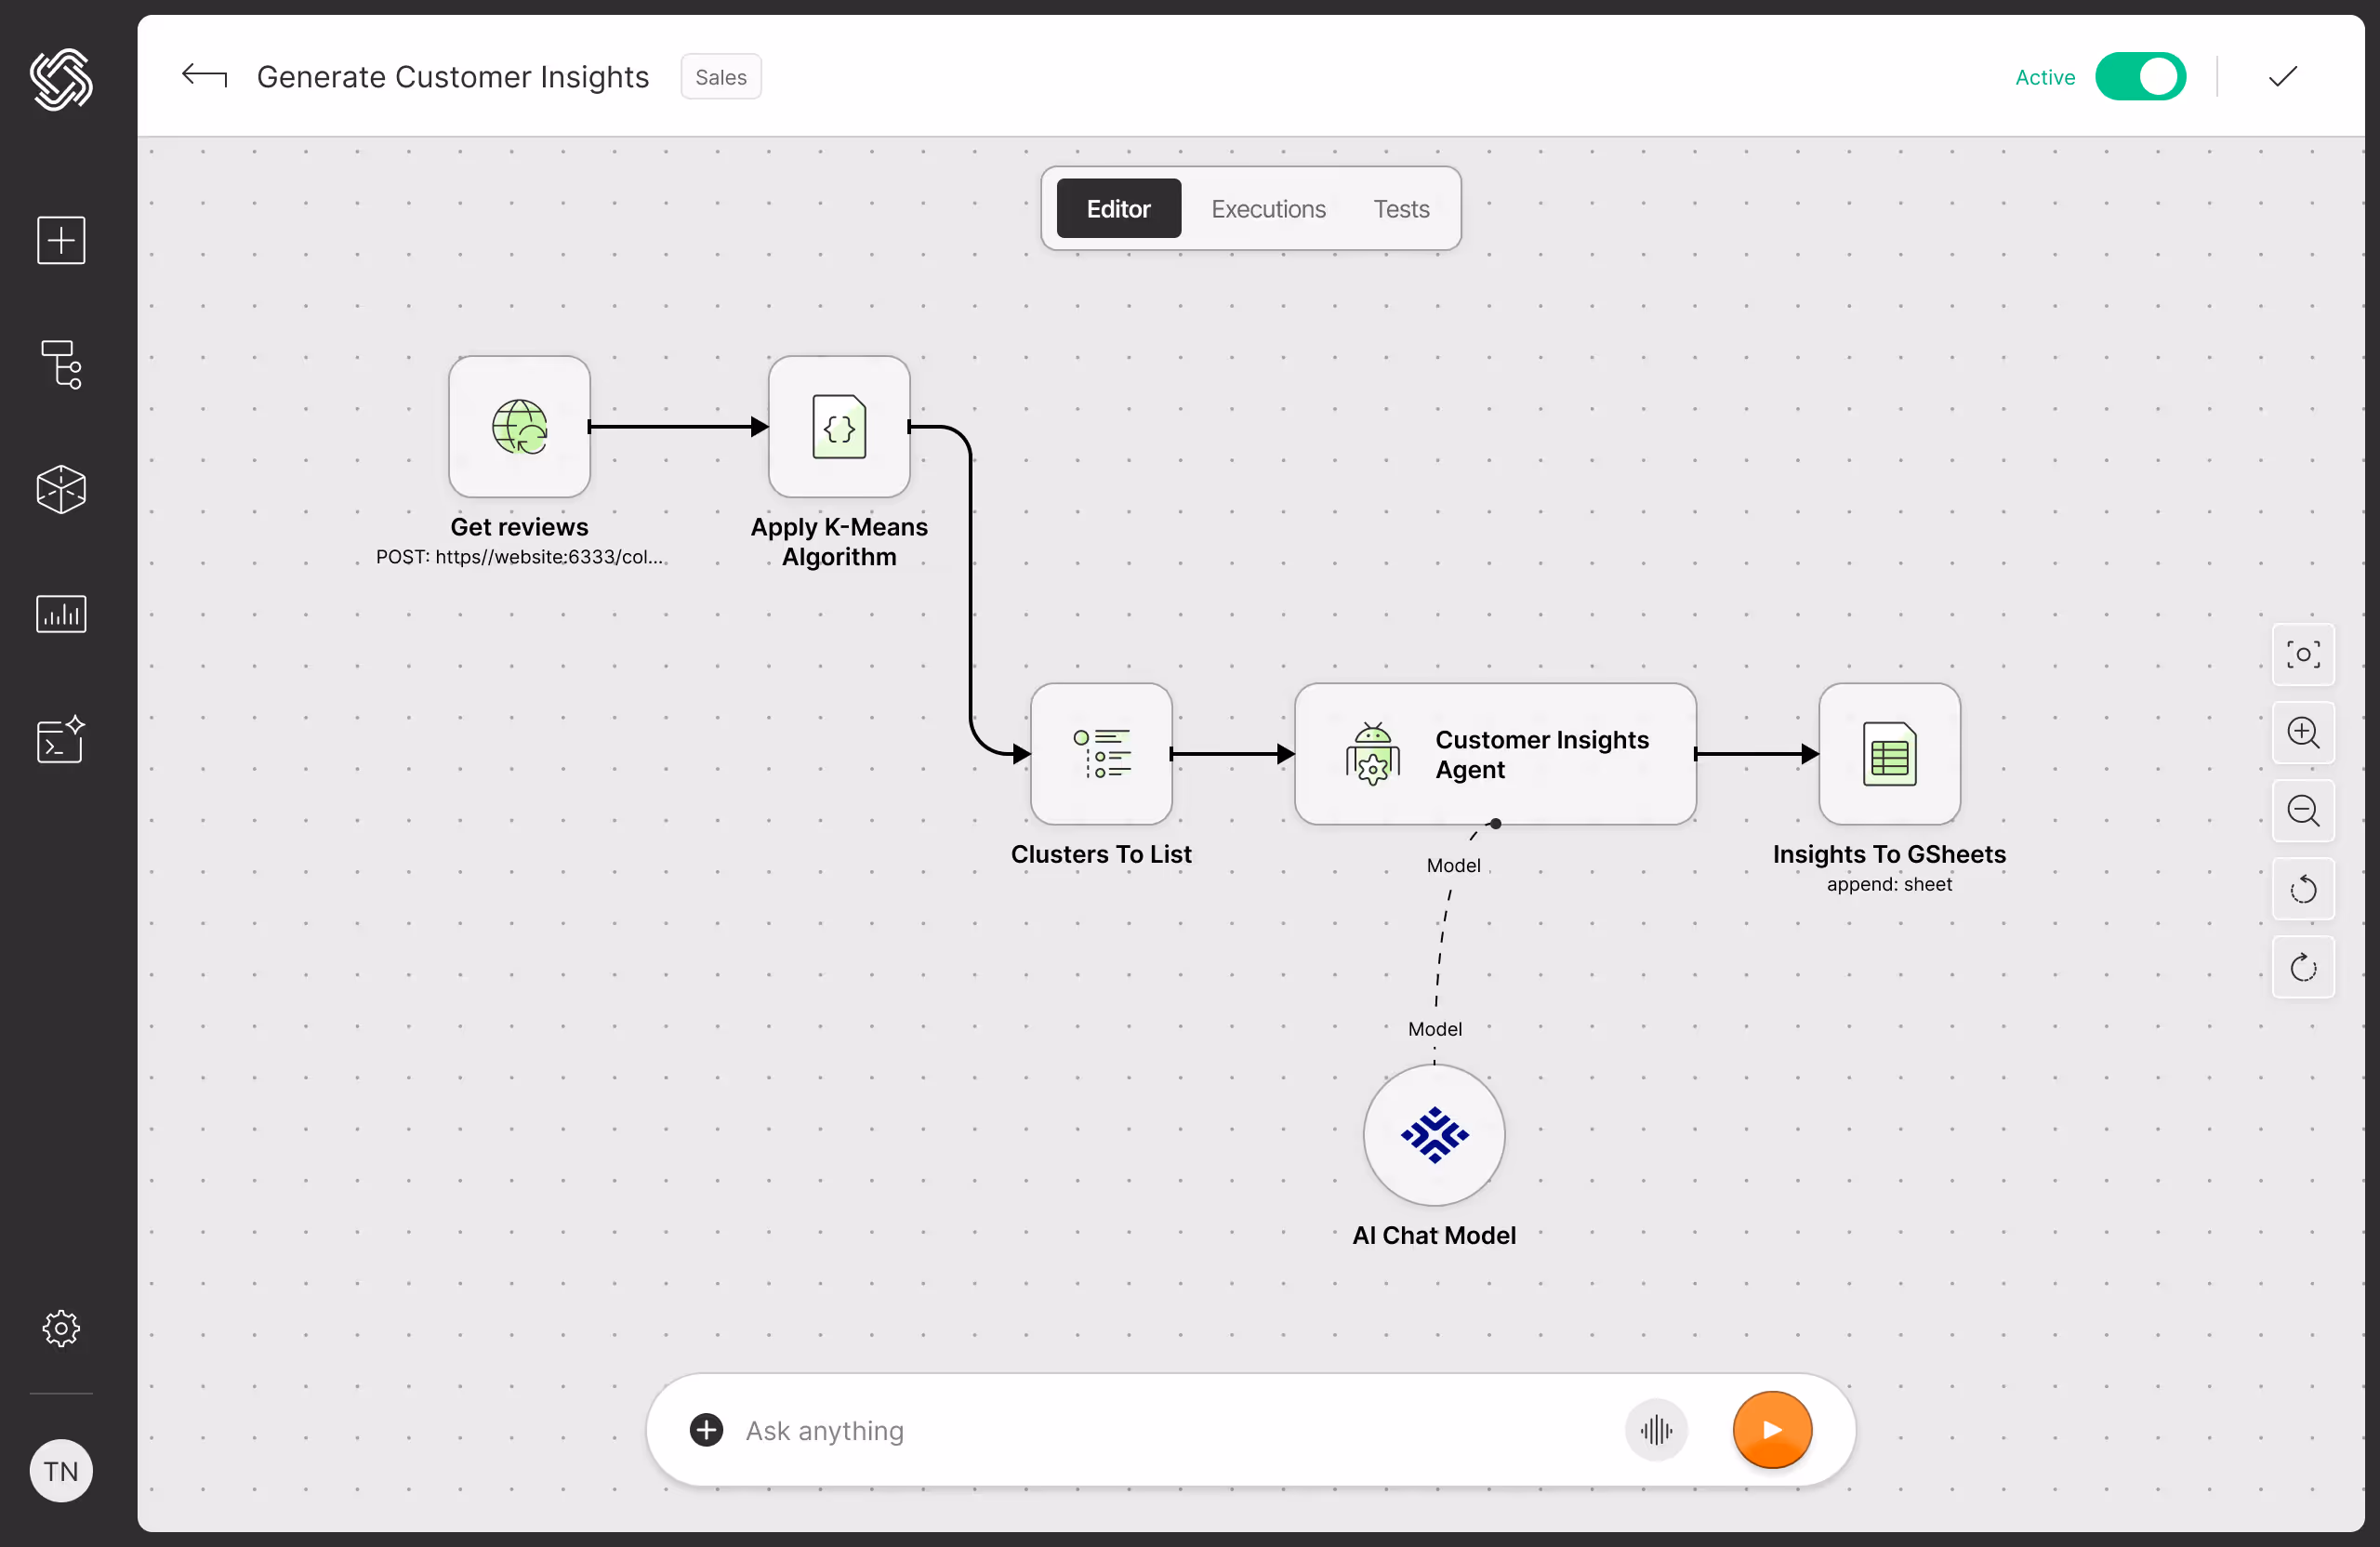The image size is (2380, 1547).
Task: Select the Apply K-Means Algorithm node
Action: click(838, 428)
